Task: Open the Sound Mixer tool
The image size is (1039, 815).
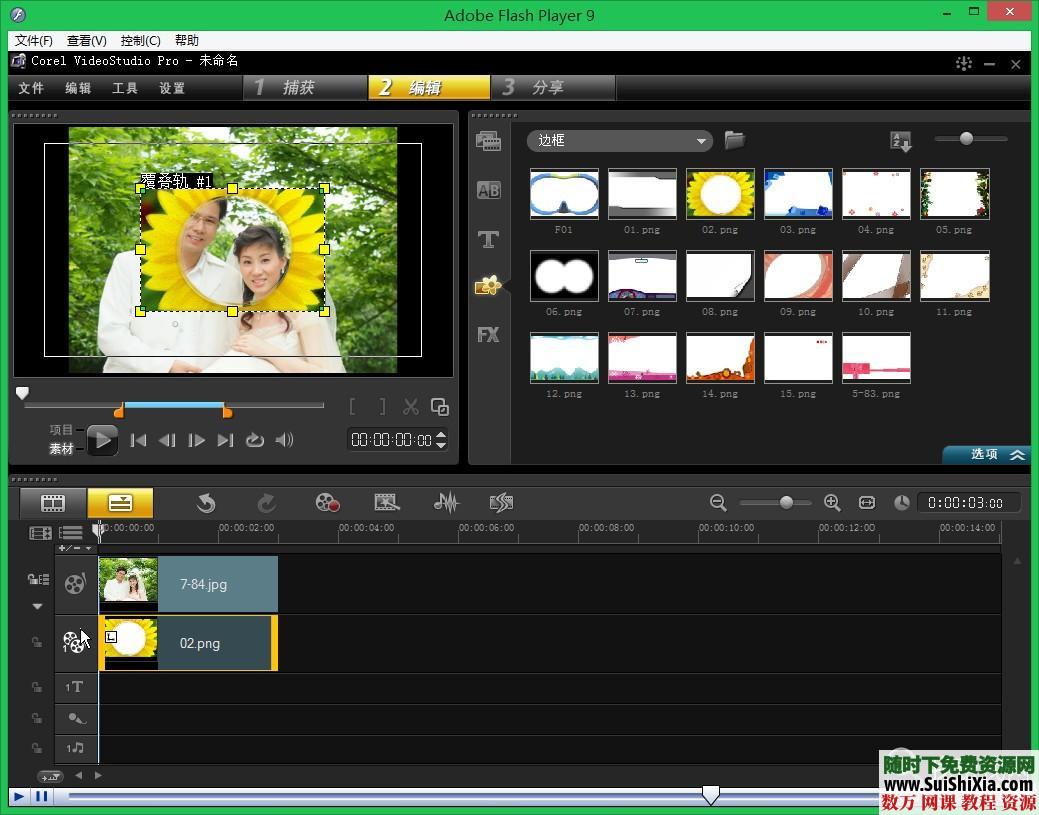Action: [446, 503]
